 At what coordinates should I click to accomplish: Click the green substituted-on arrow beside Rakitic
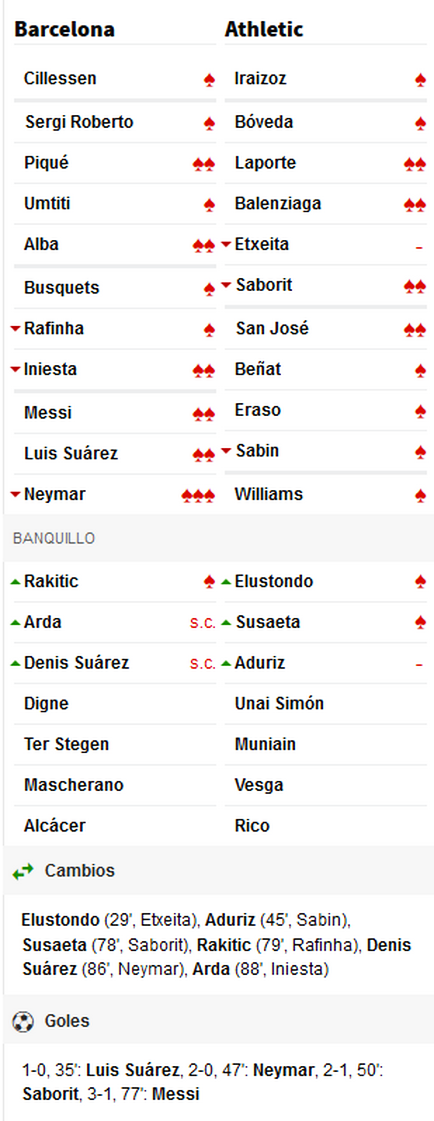(x=16, y=581)
